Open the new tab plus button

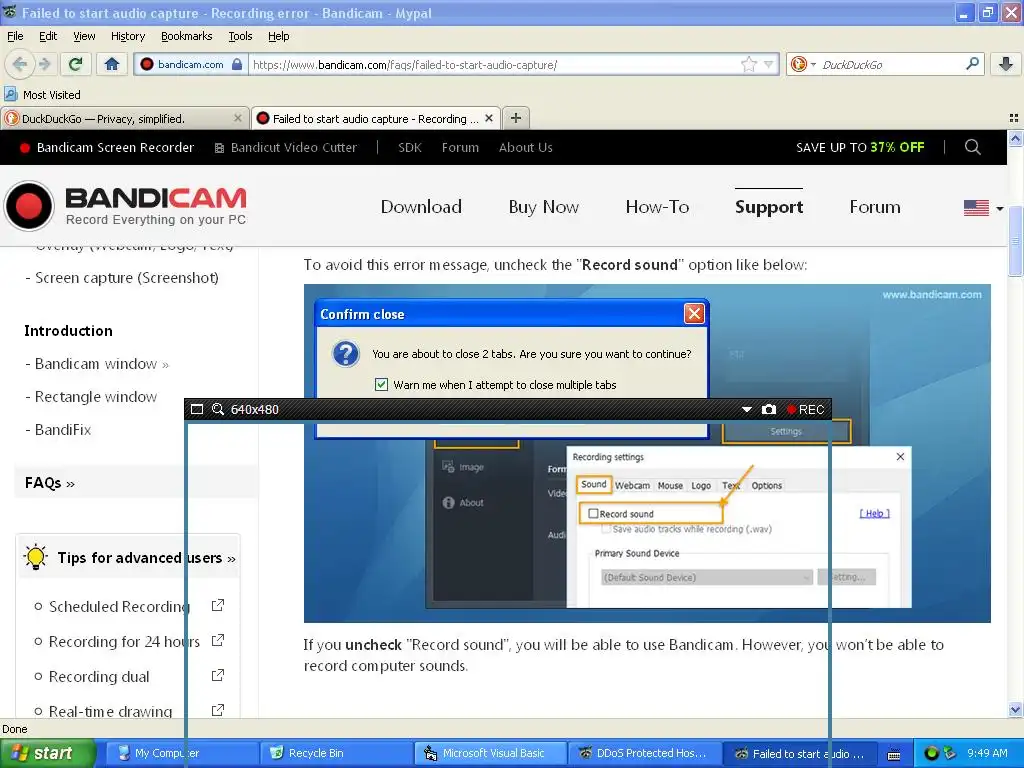[516, 118]
